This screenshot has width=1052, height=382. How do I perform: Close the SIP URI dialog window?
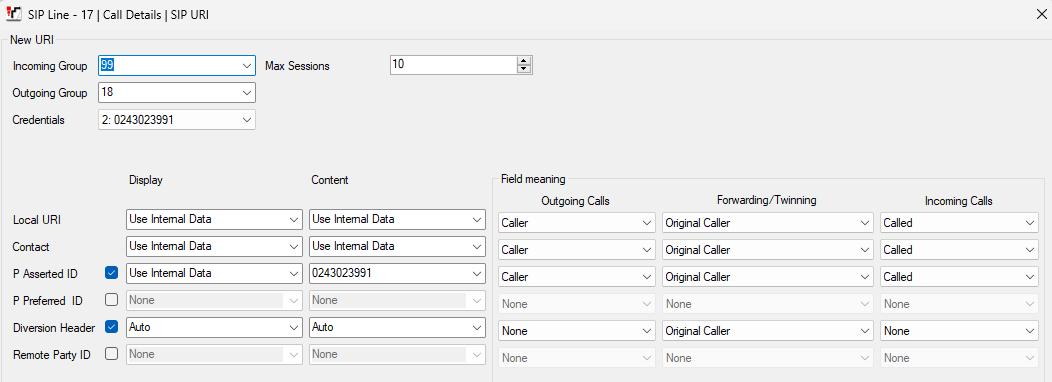click(1041, 14)
